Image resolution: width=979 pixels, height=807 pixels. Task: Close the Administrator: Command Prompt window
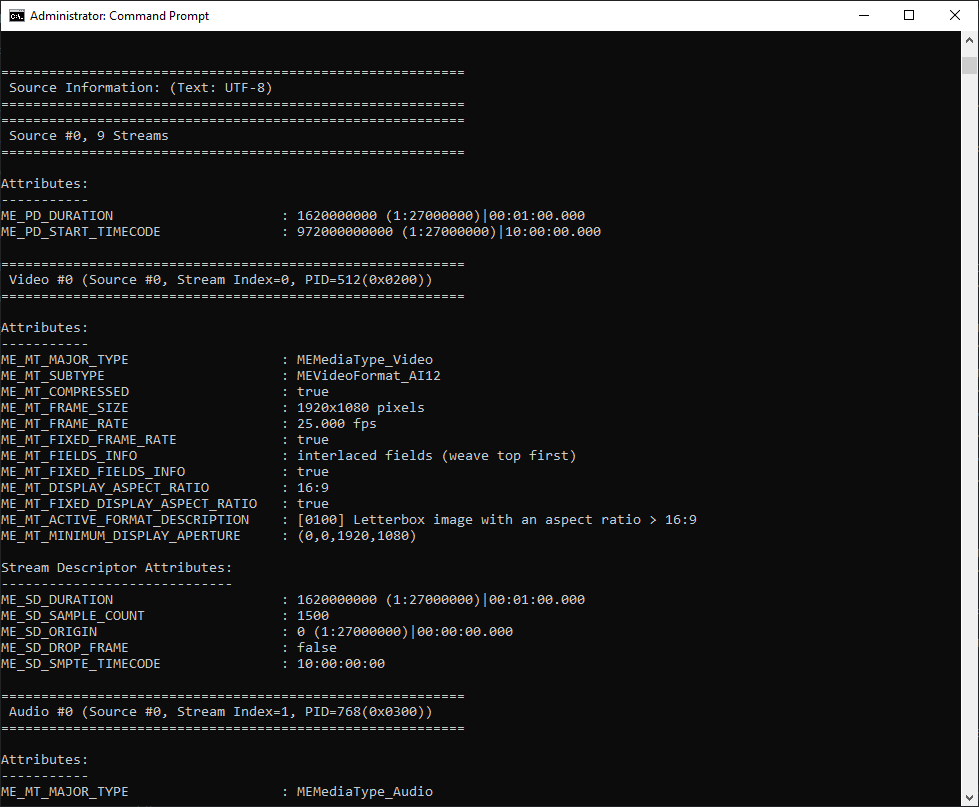click(955, 16)
